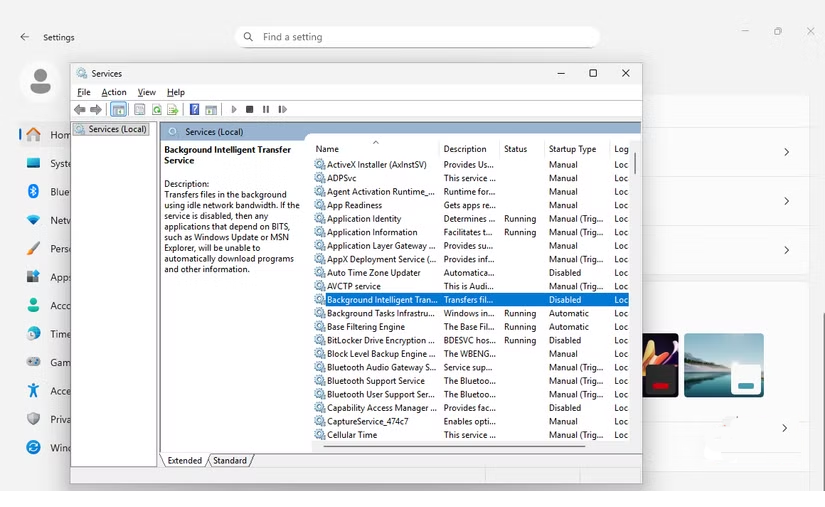Open the Action menu

[114, 92]
